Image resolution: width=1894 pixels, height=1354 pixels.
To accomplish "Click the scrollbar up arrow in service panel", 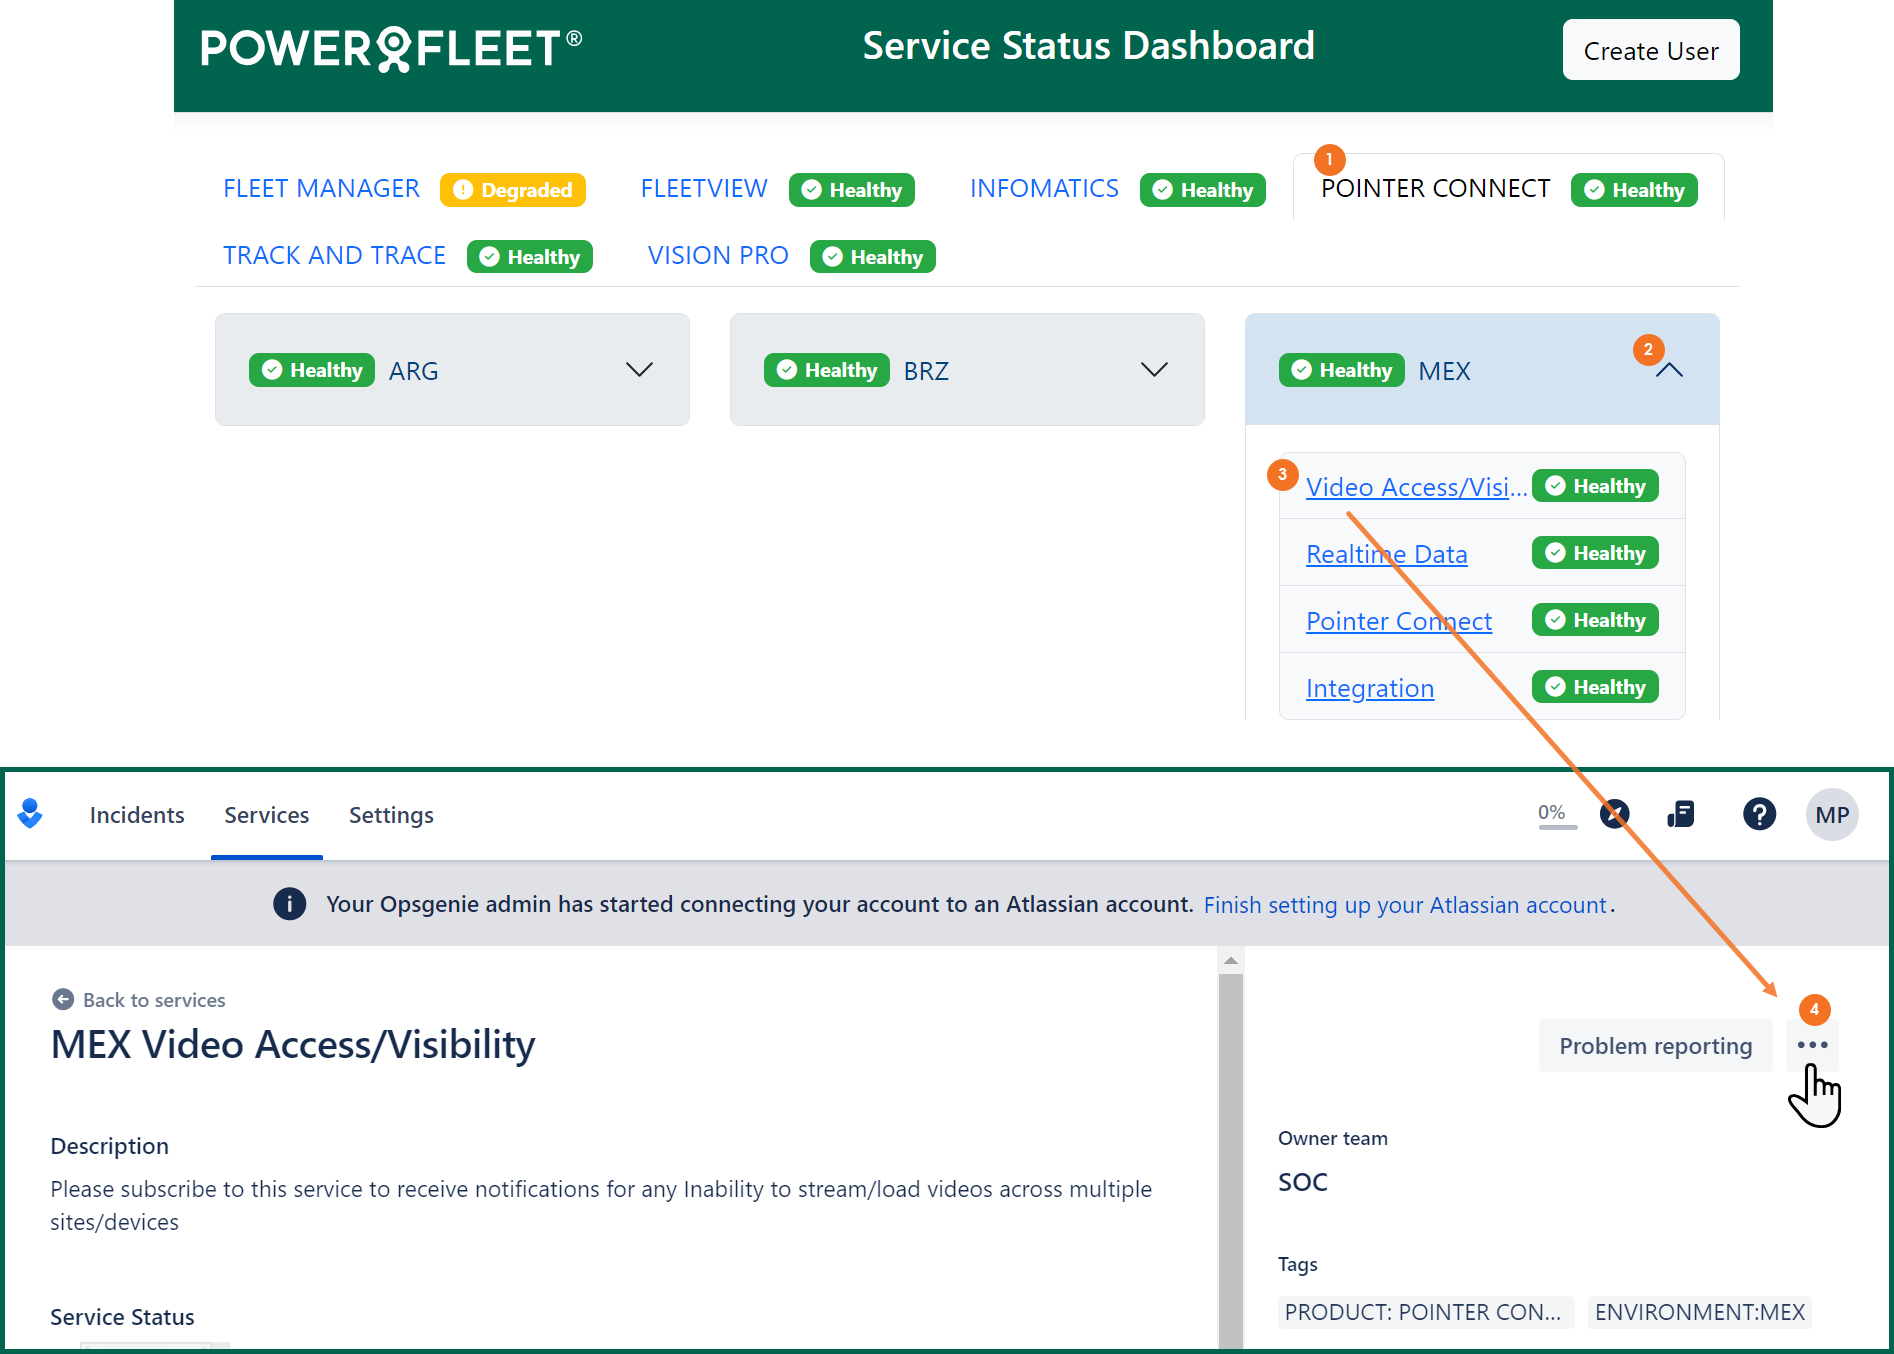I will (x=1231, y=961).
